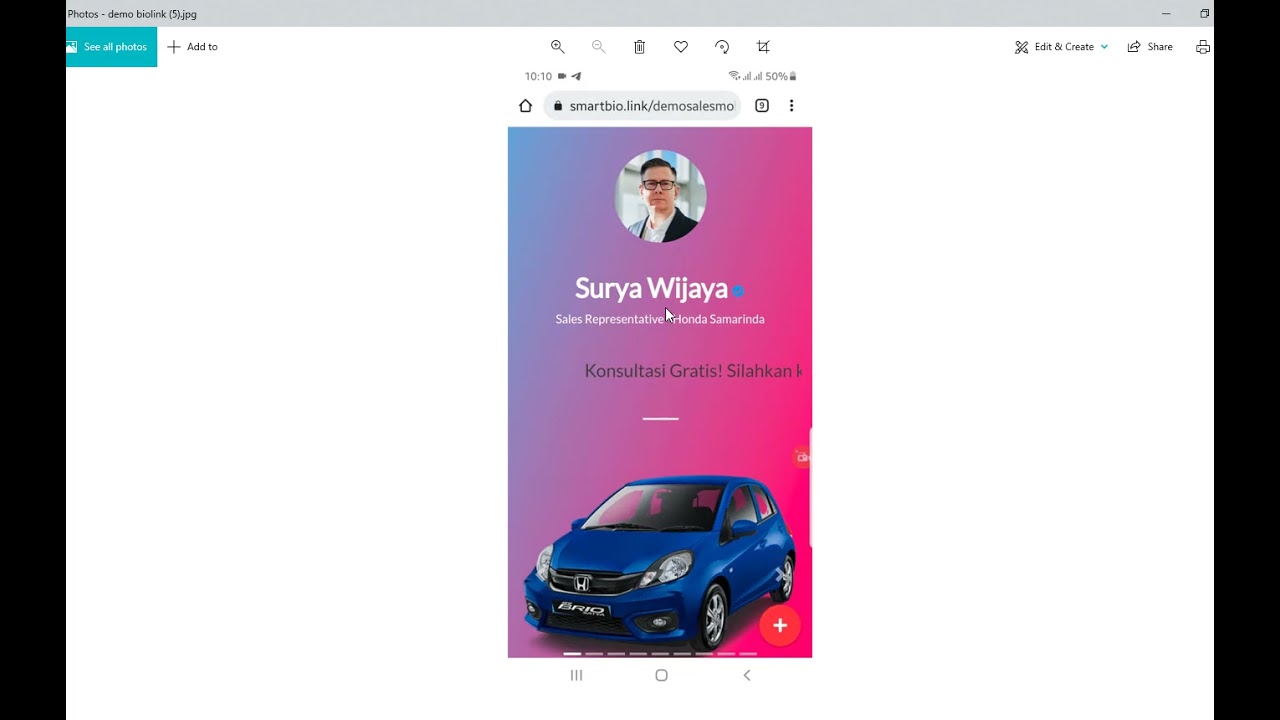This screenshot has width=1280, height=720.
Task: Rotate the image
Action: pos(722,47)
